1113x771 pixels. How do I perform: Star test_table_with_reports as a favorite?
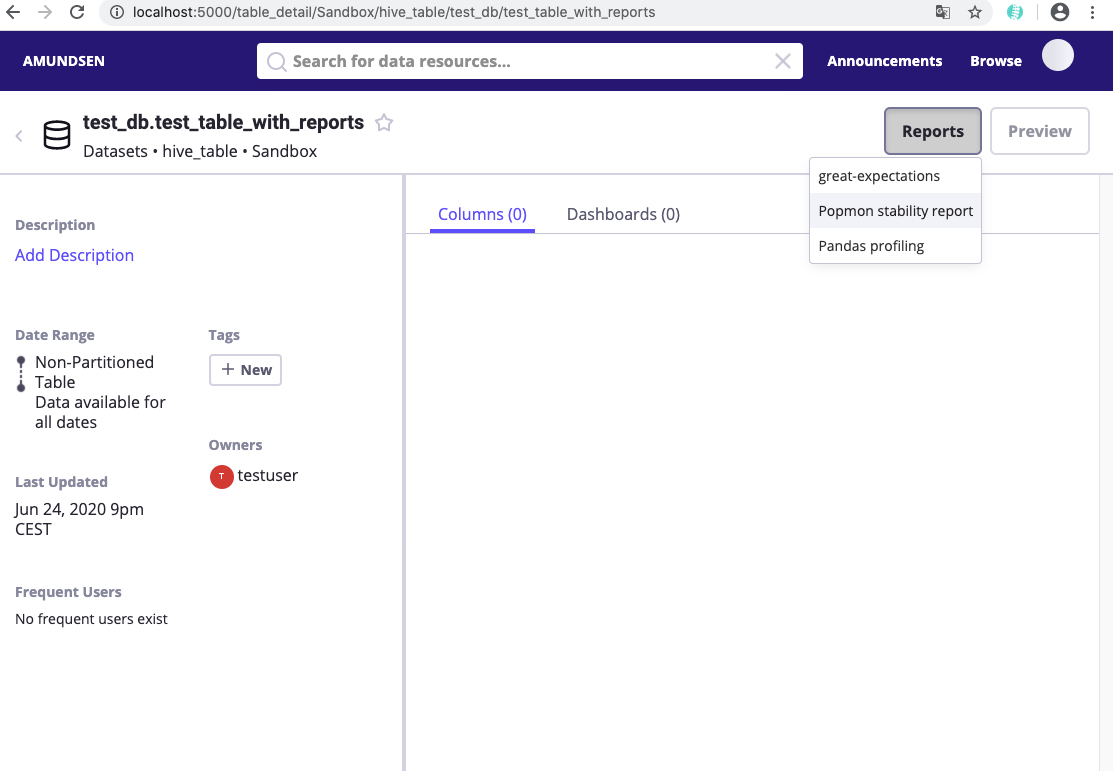pos(384,122)
